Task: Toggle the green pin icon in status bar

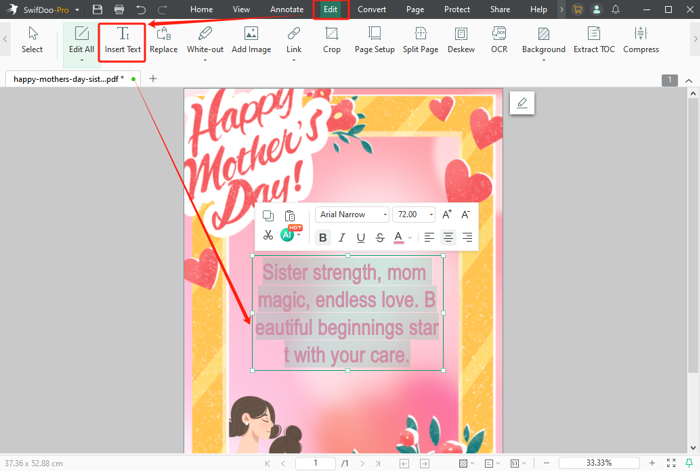Action: 689,463
